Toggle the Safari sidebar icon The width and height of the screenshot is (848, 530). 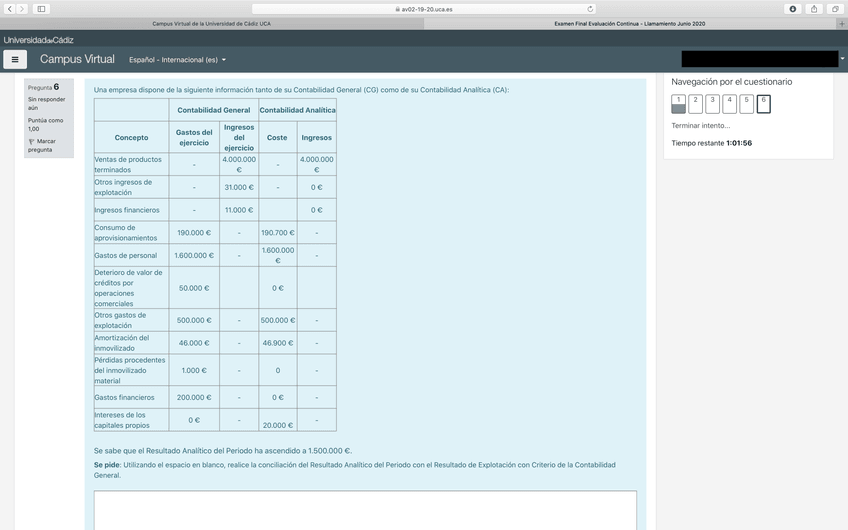point(41,9)
